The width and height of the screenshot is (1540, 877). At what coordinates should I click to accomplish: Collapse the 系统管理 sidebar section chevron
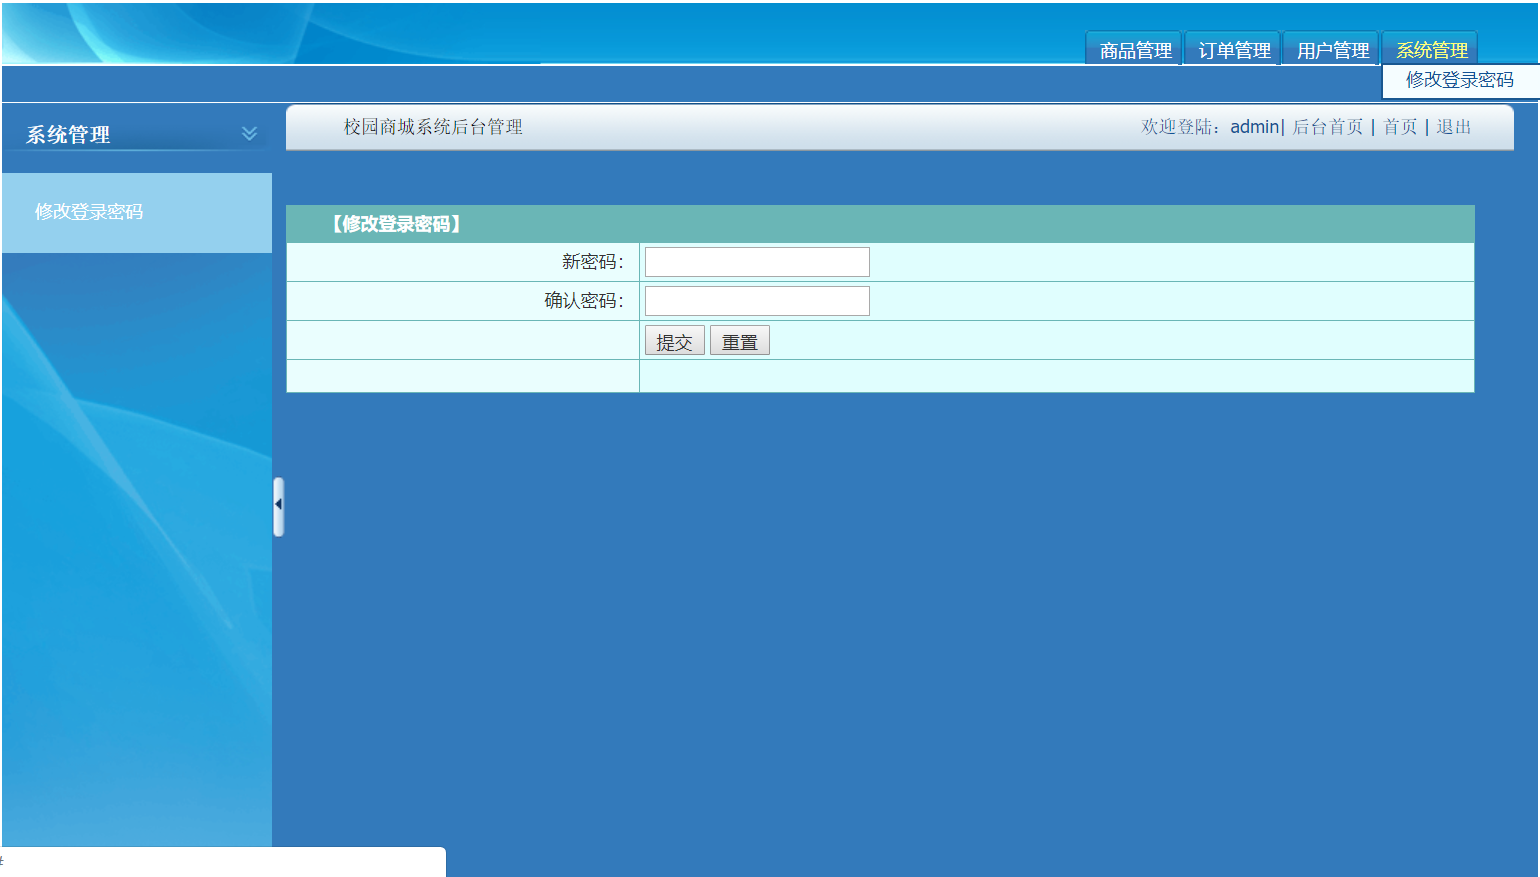[249, 133]
